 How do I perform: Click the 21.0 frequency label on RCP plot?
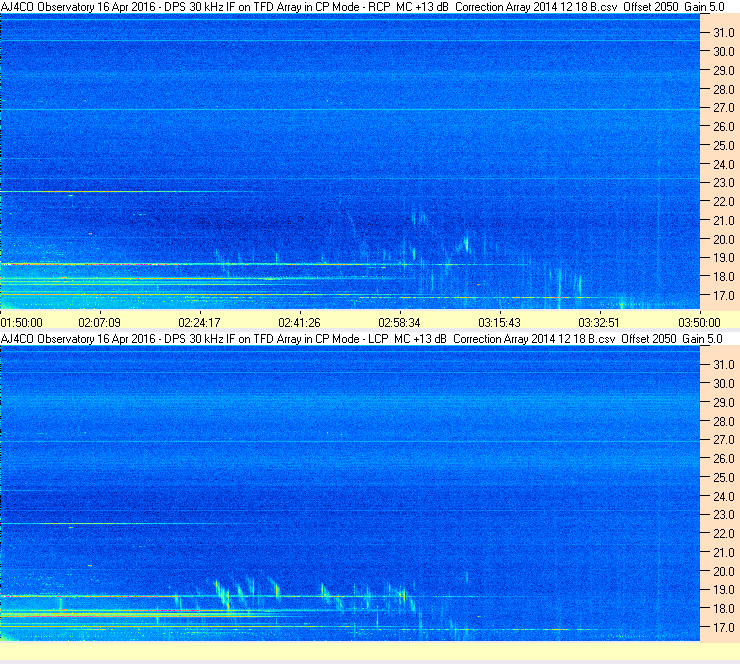click(724, 221)
